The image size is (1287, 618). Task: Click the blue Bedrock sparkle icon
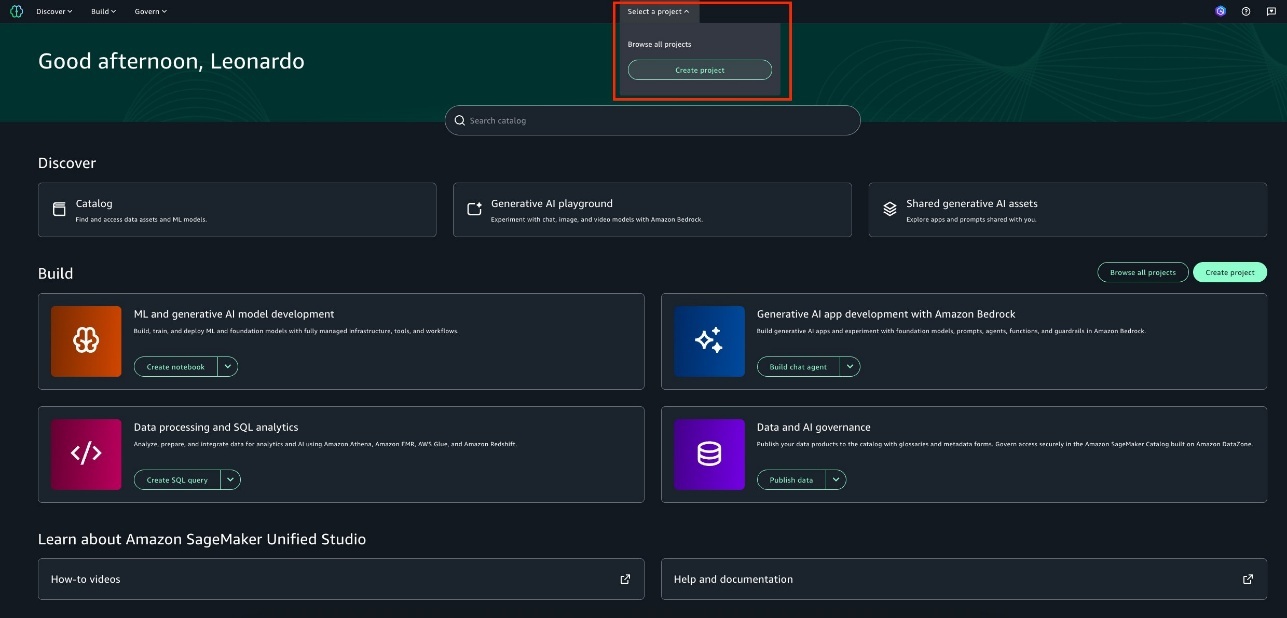(709, 341)
